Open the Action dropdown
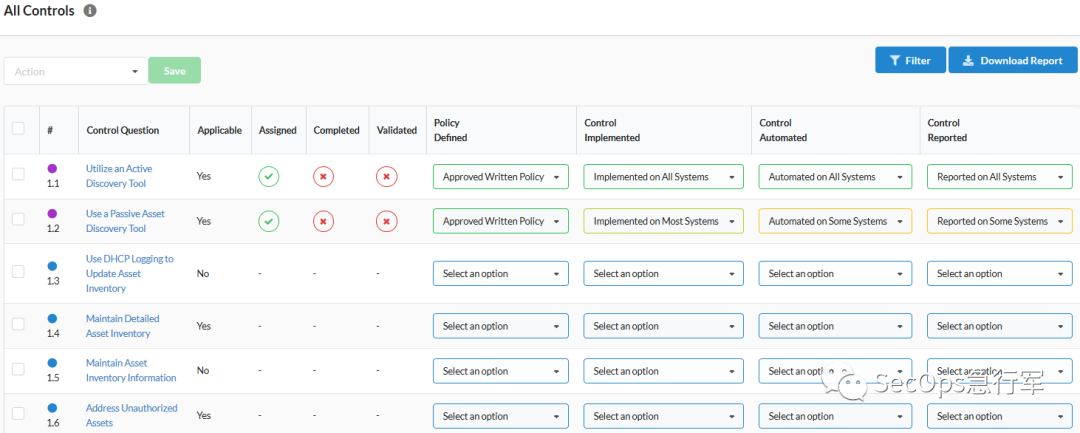This screenshot has height=433, width=1080. (75, 71)
